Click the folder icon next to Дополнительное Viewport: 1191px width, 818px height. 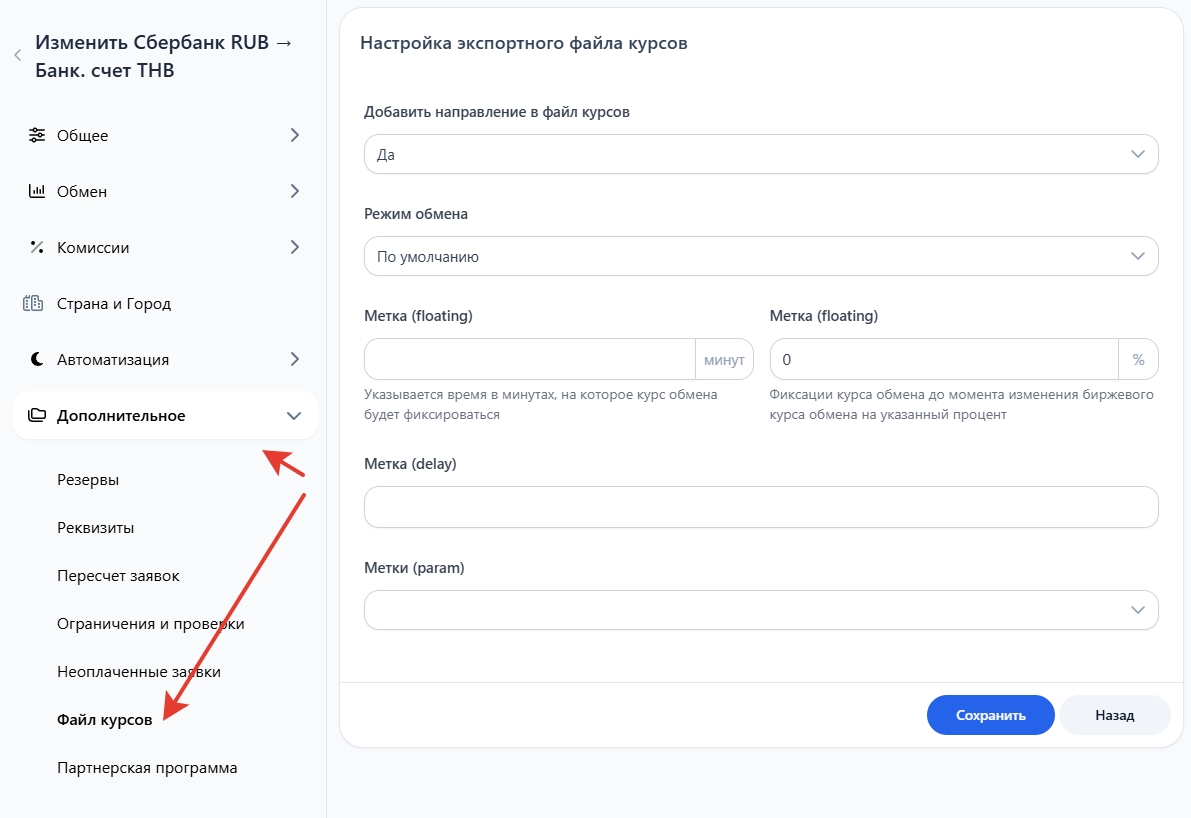pos(37,415)
